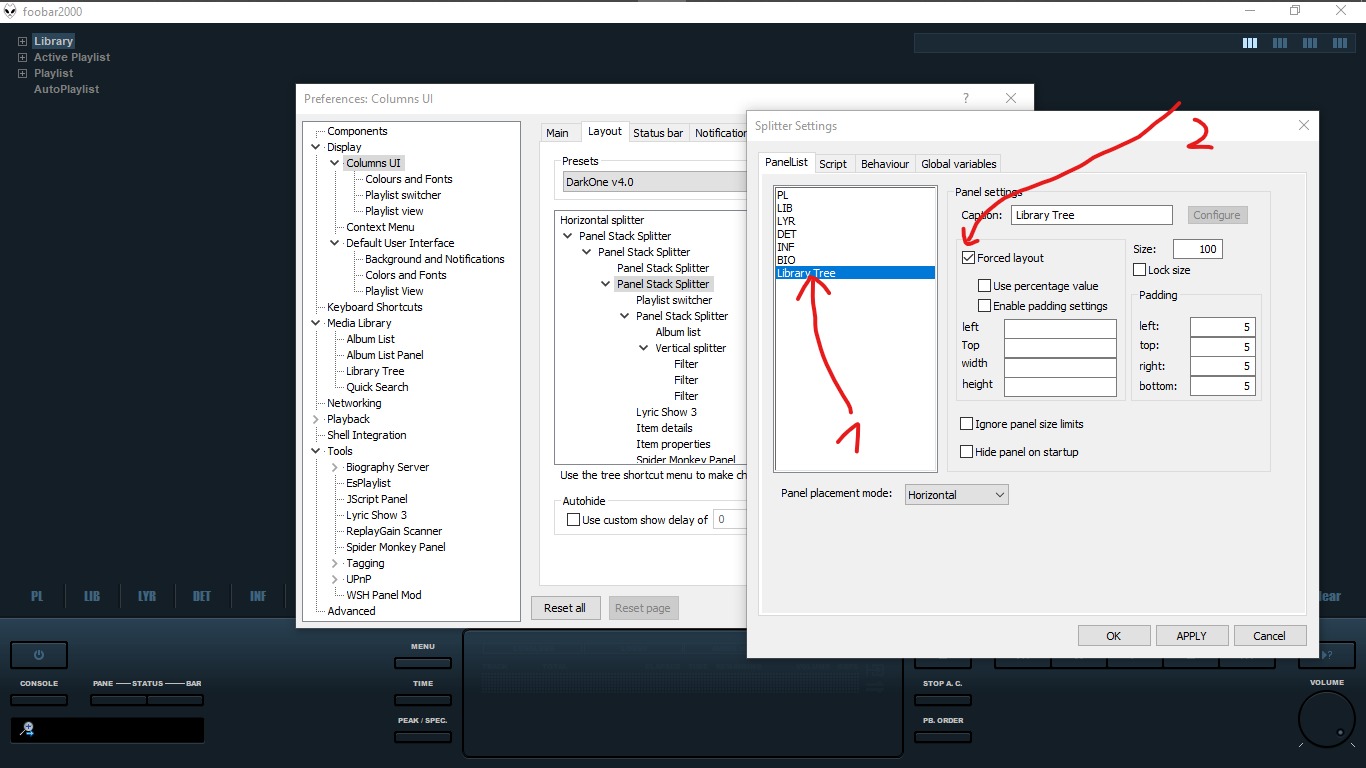Viewport: 1366px width, 768px height.
Task: Select BIO in the panel list
Action: 786,260
